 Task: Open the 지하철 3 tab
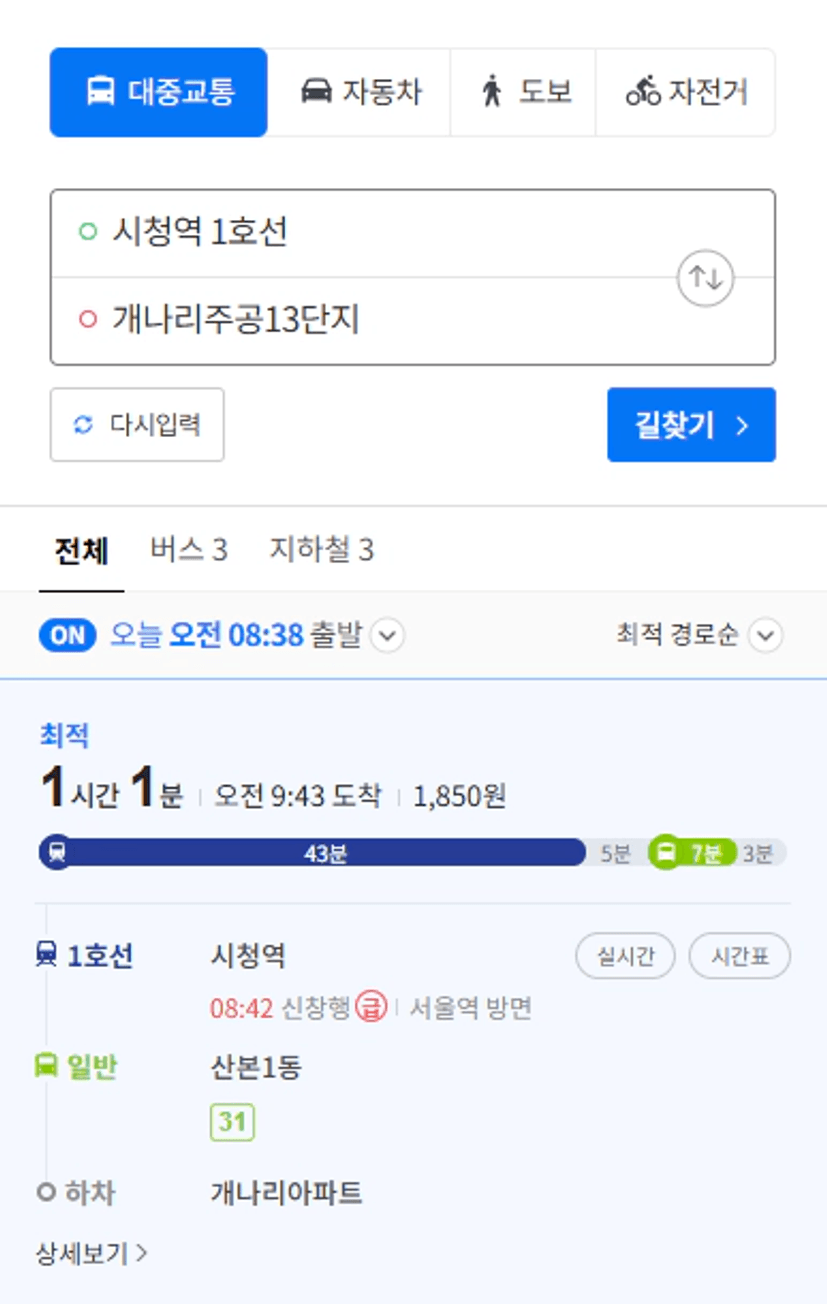click(x=321, y=549)
